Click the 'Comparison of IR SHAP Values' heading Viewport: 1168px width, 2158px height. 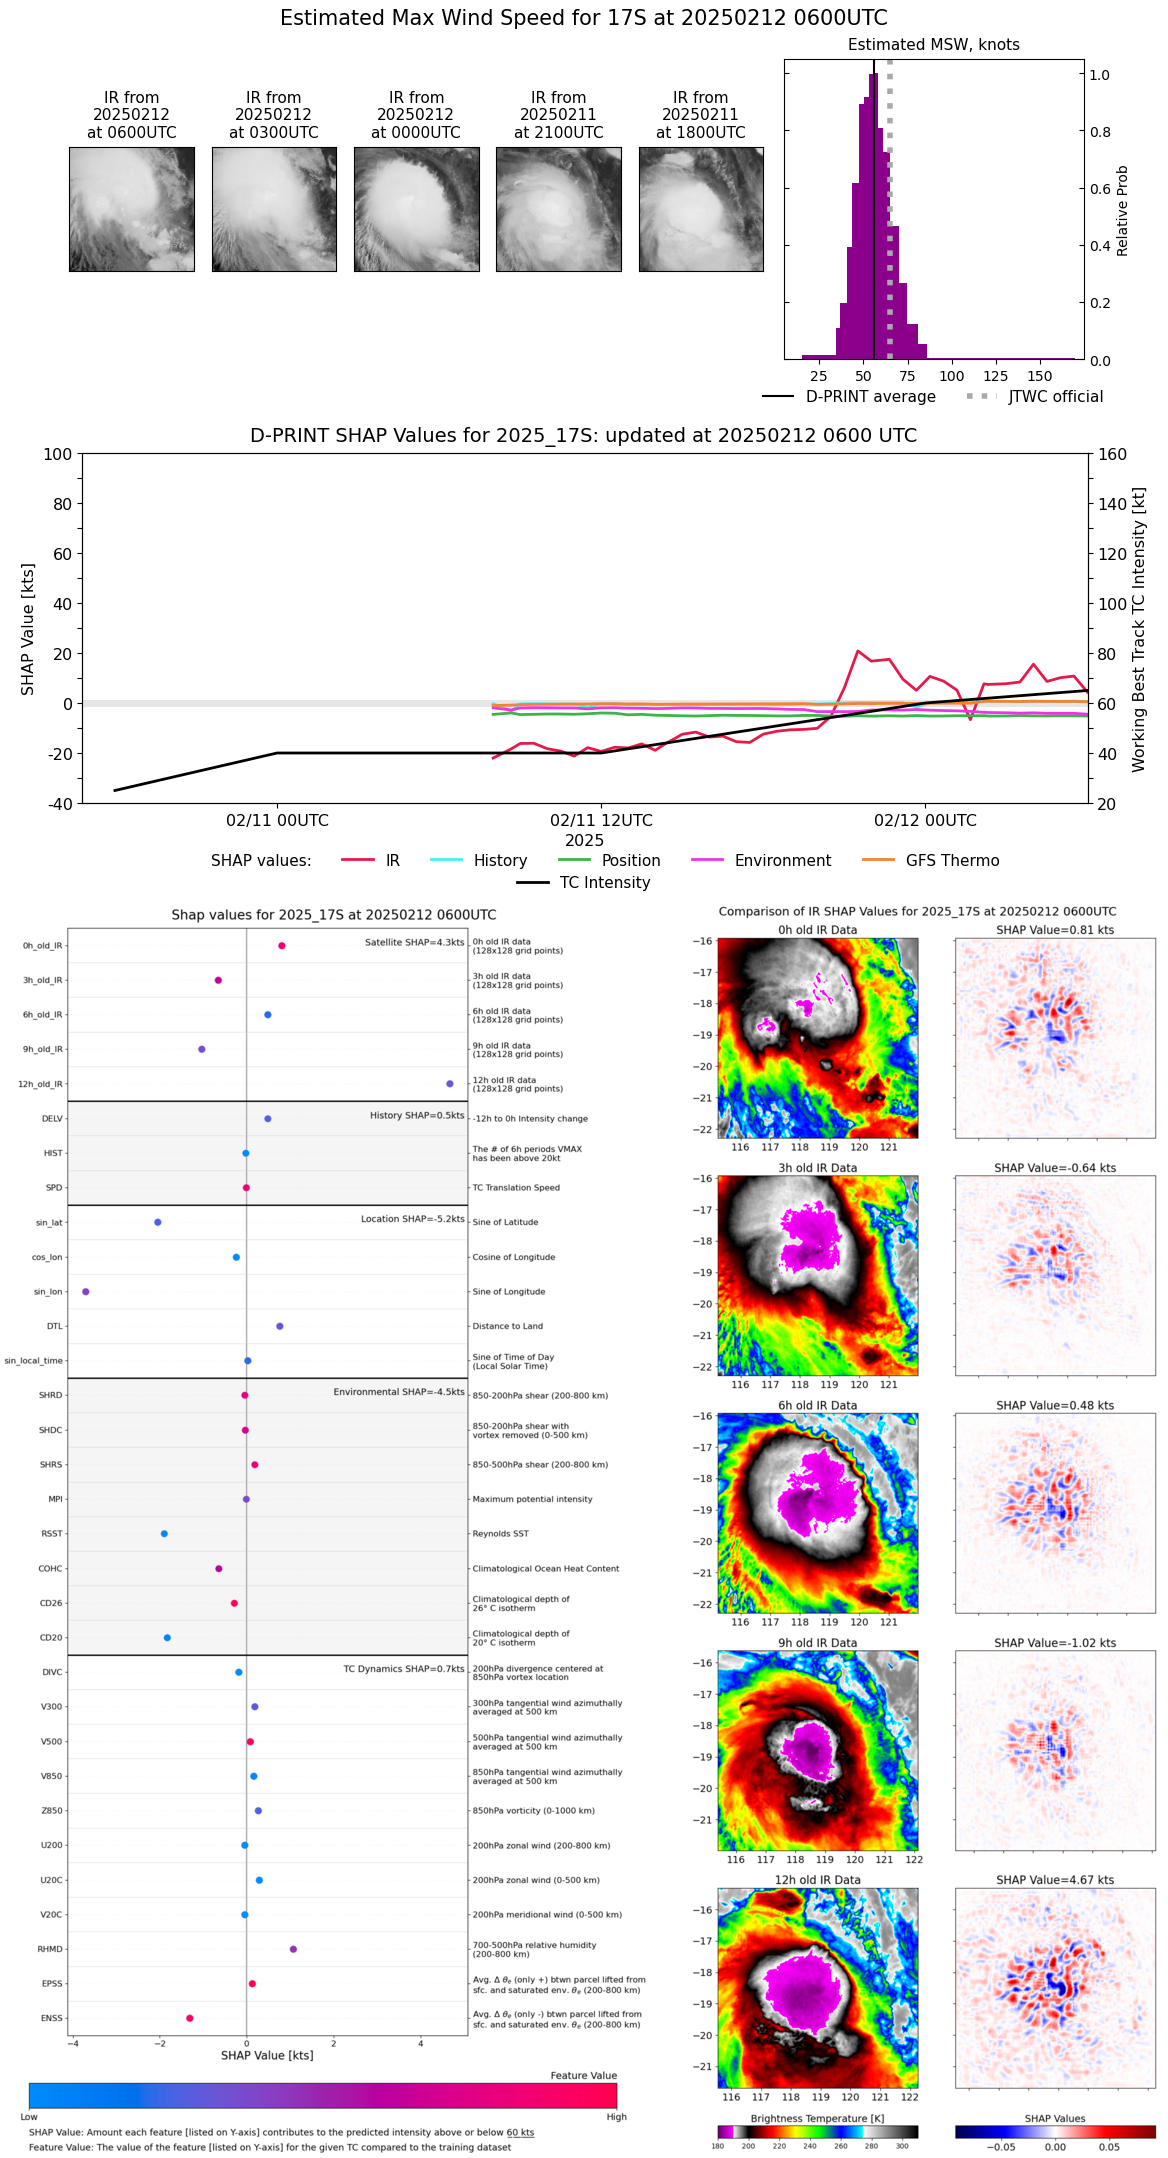pyautogui.click(x=917, y=912)
